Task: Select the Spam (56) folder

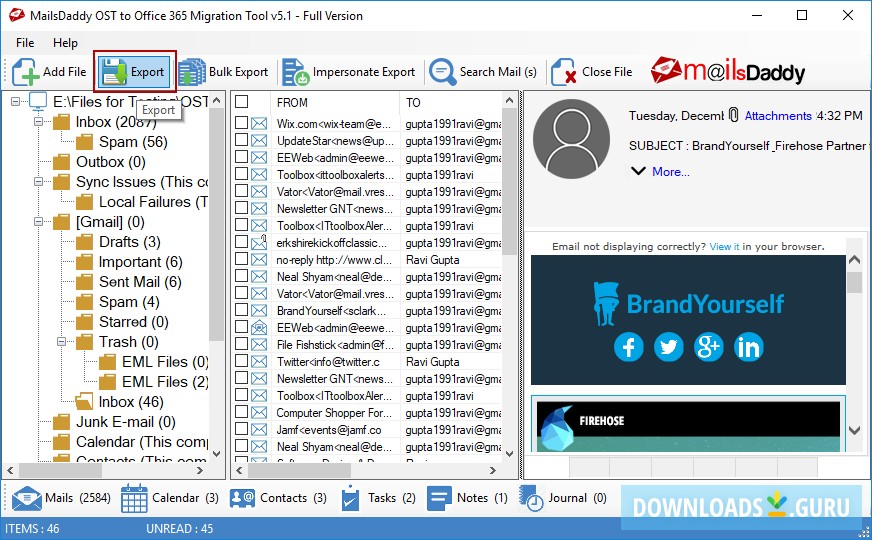Action: 122,142
